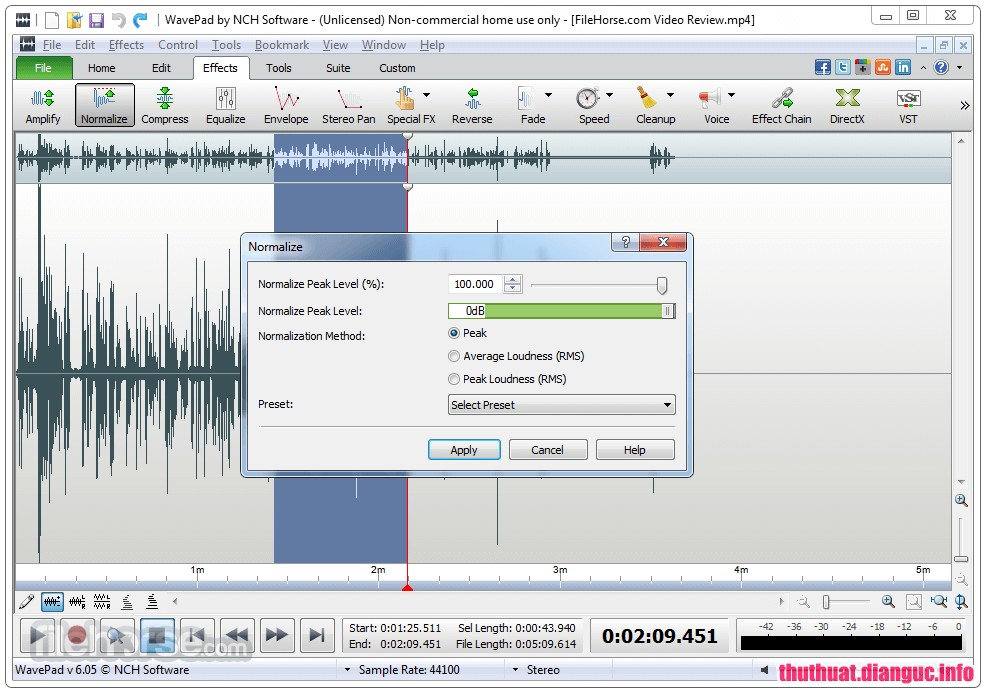Click the 2m mark on the timeline ruler
985x692 pixels.
(x=378, y=570)
